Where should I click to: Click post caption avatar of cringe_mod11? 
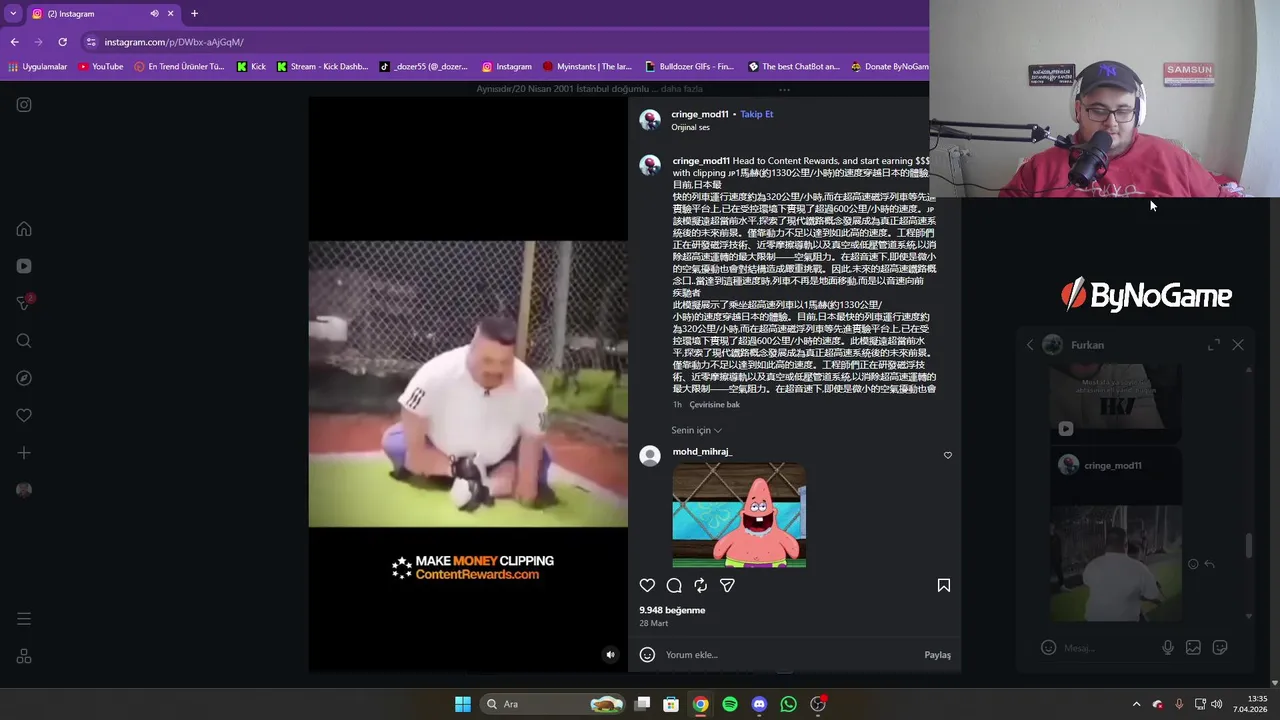[650, 165]
